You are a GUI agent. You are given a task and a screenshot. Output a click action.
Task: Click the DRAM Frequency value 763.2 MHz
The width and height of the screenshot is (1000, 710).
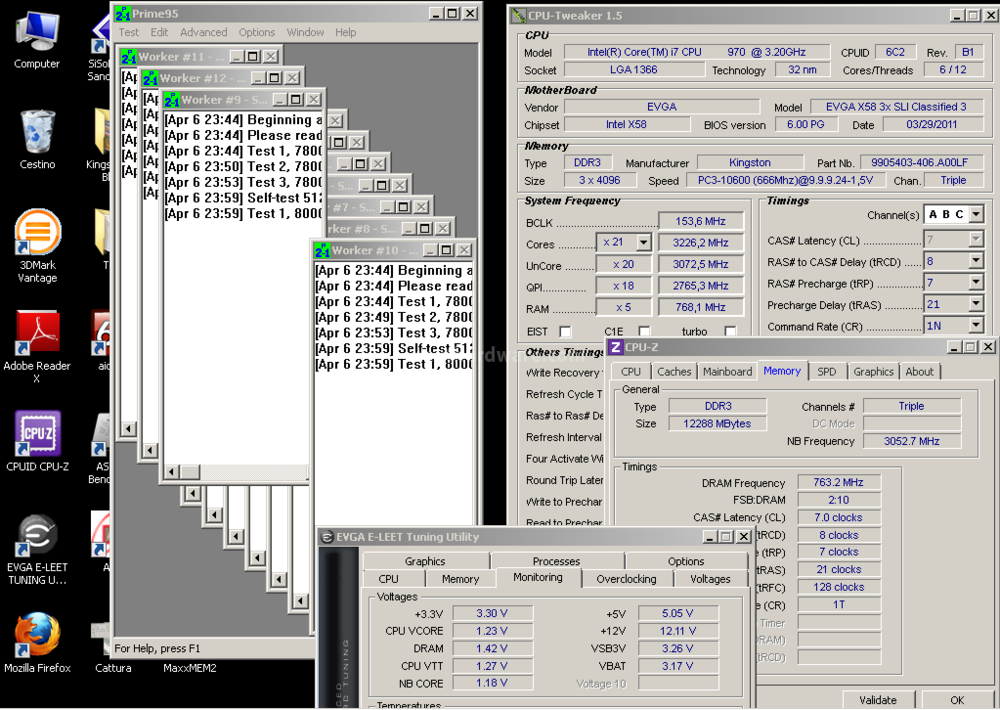838,482
